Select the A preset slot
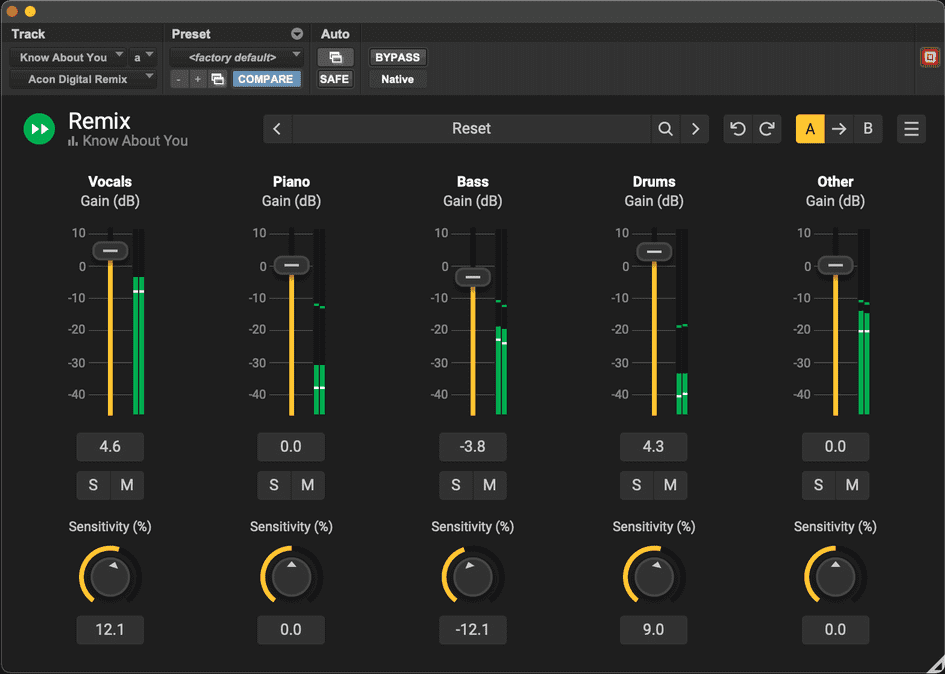The height and width of the screenshot is (674, 945). click(810, 128)
